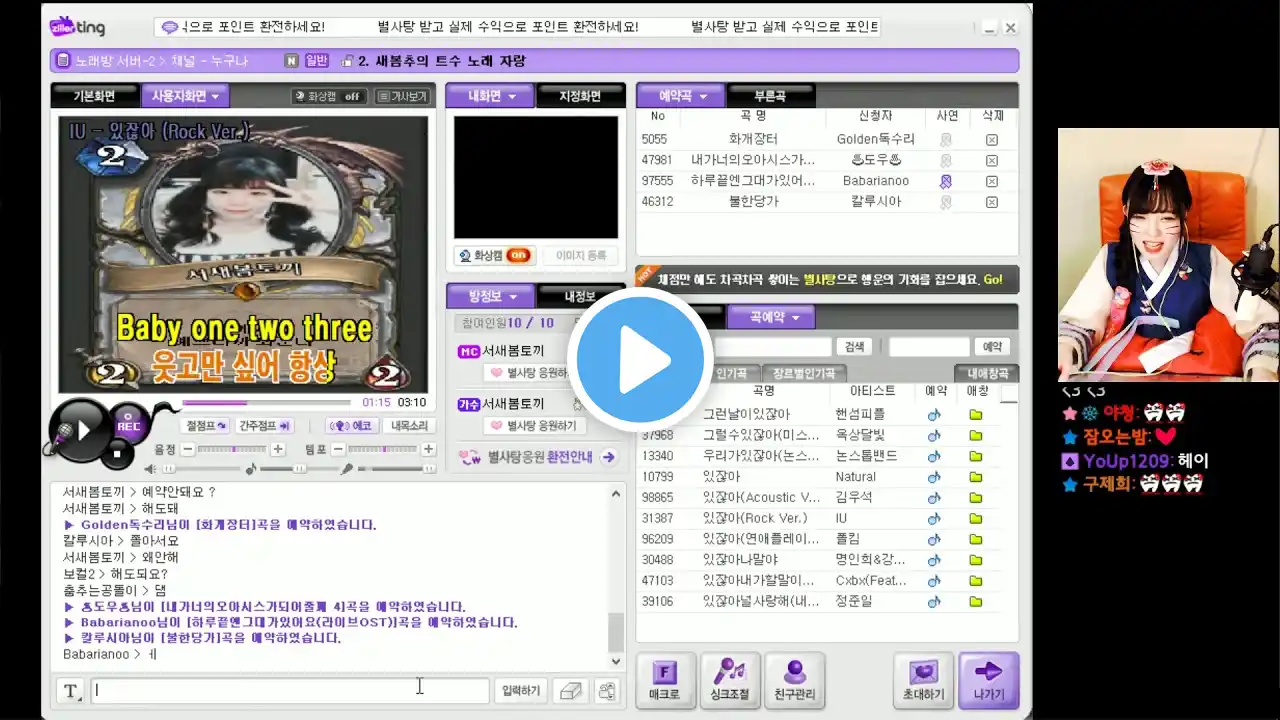Open the 별사탕응원 환전안내 arrow link
The width and height of the screenshot is (1280, 720).
(608, 457)
